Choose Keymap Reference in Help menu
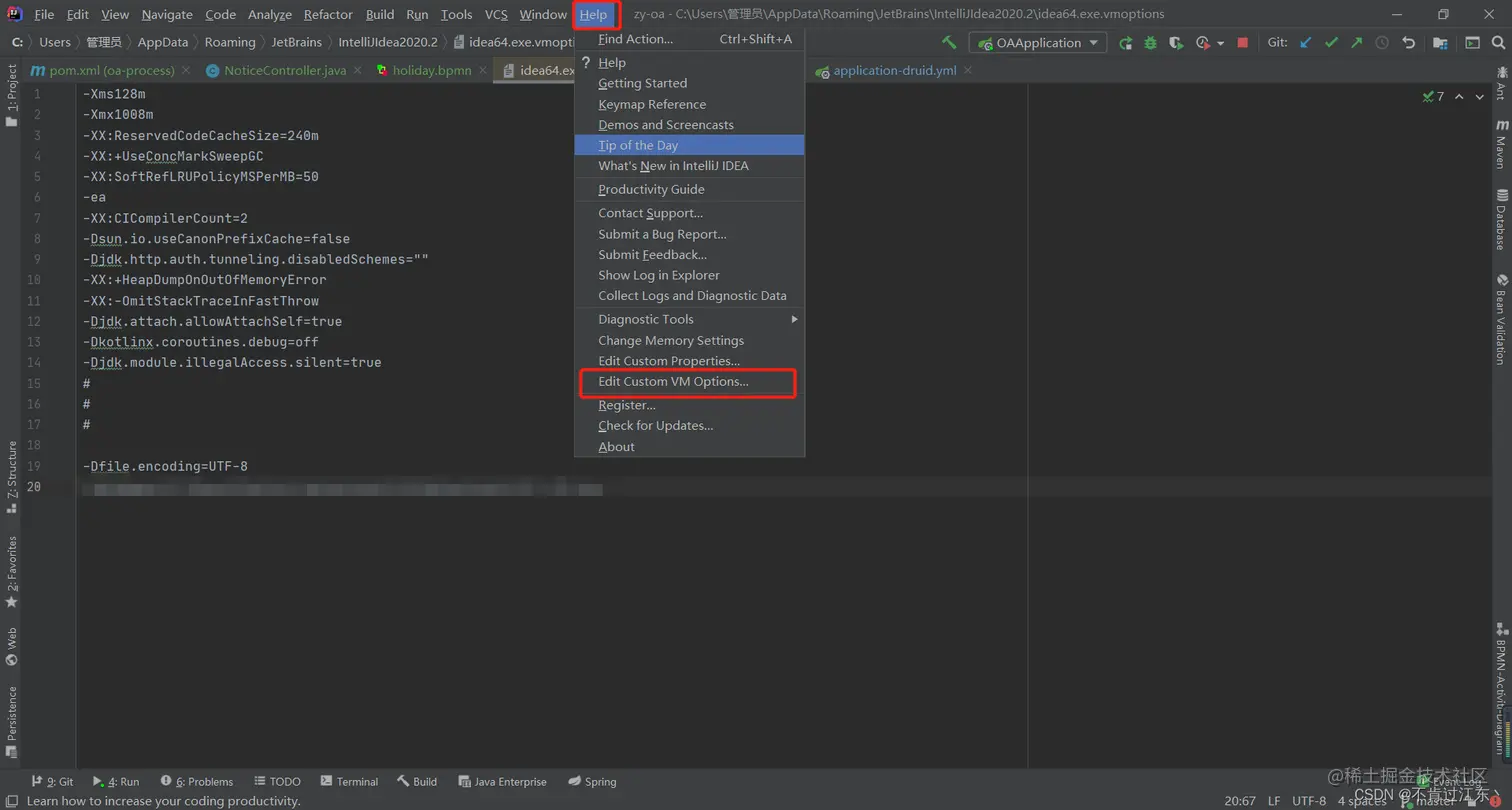This screenshot has width=1512, height=810. pyautogui.click(x=689, y=104)
